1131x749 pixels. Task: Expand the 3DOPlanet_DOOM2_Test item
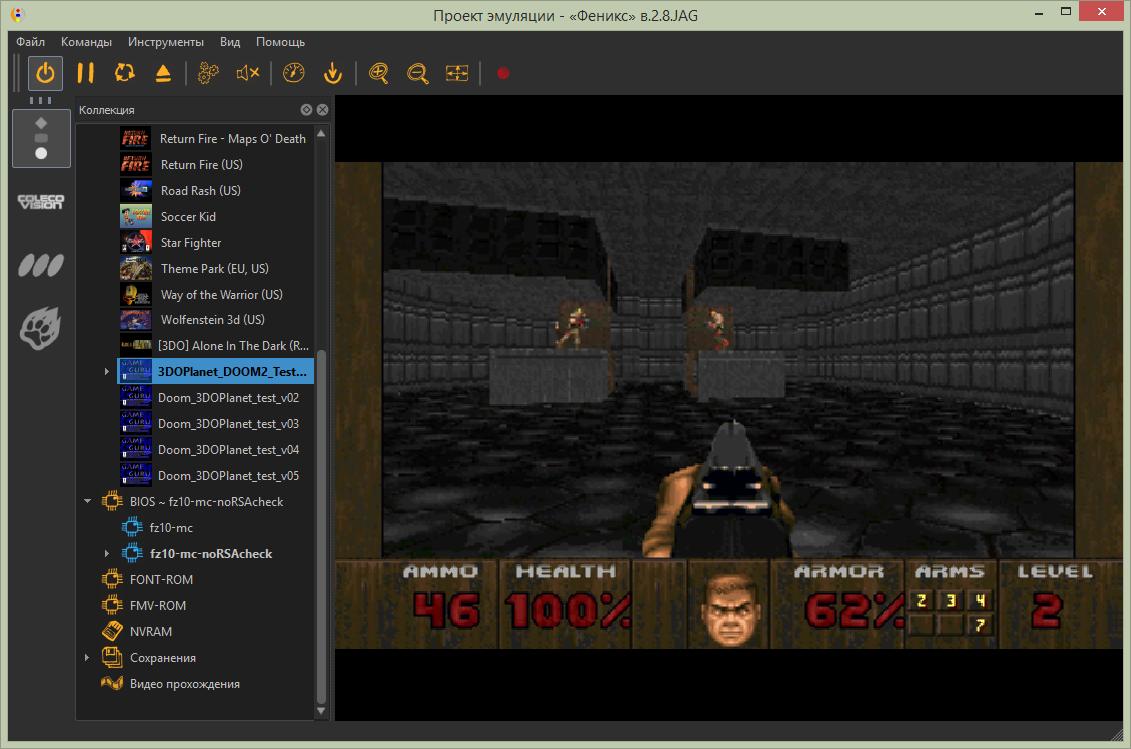107,372
